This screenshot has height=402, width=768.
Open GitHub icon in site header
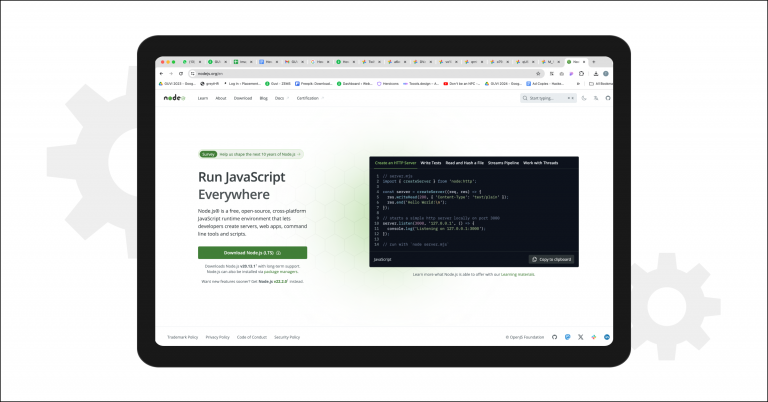[608, 98]
